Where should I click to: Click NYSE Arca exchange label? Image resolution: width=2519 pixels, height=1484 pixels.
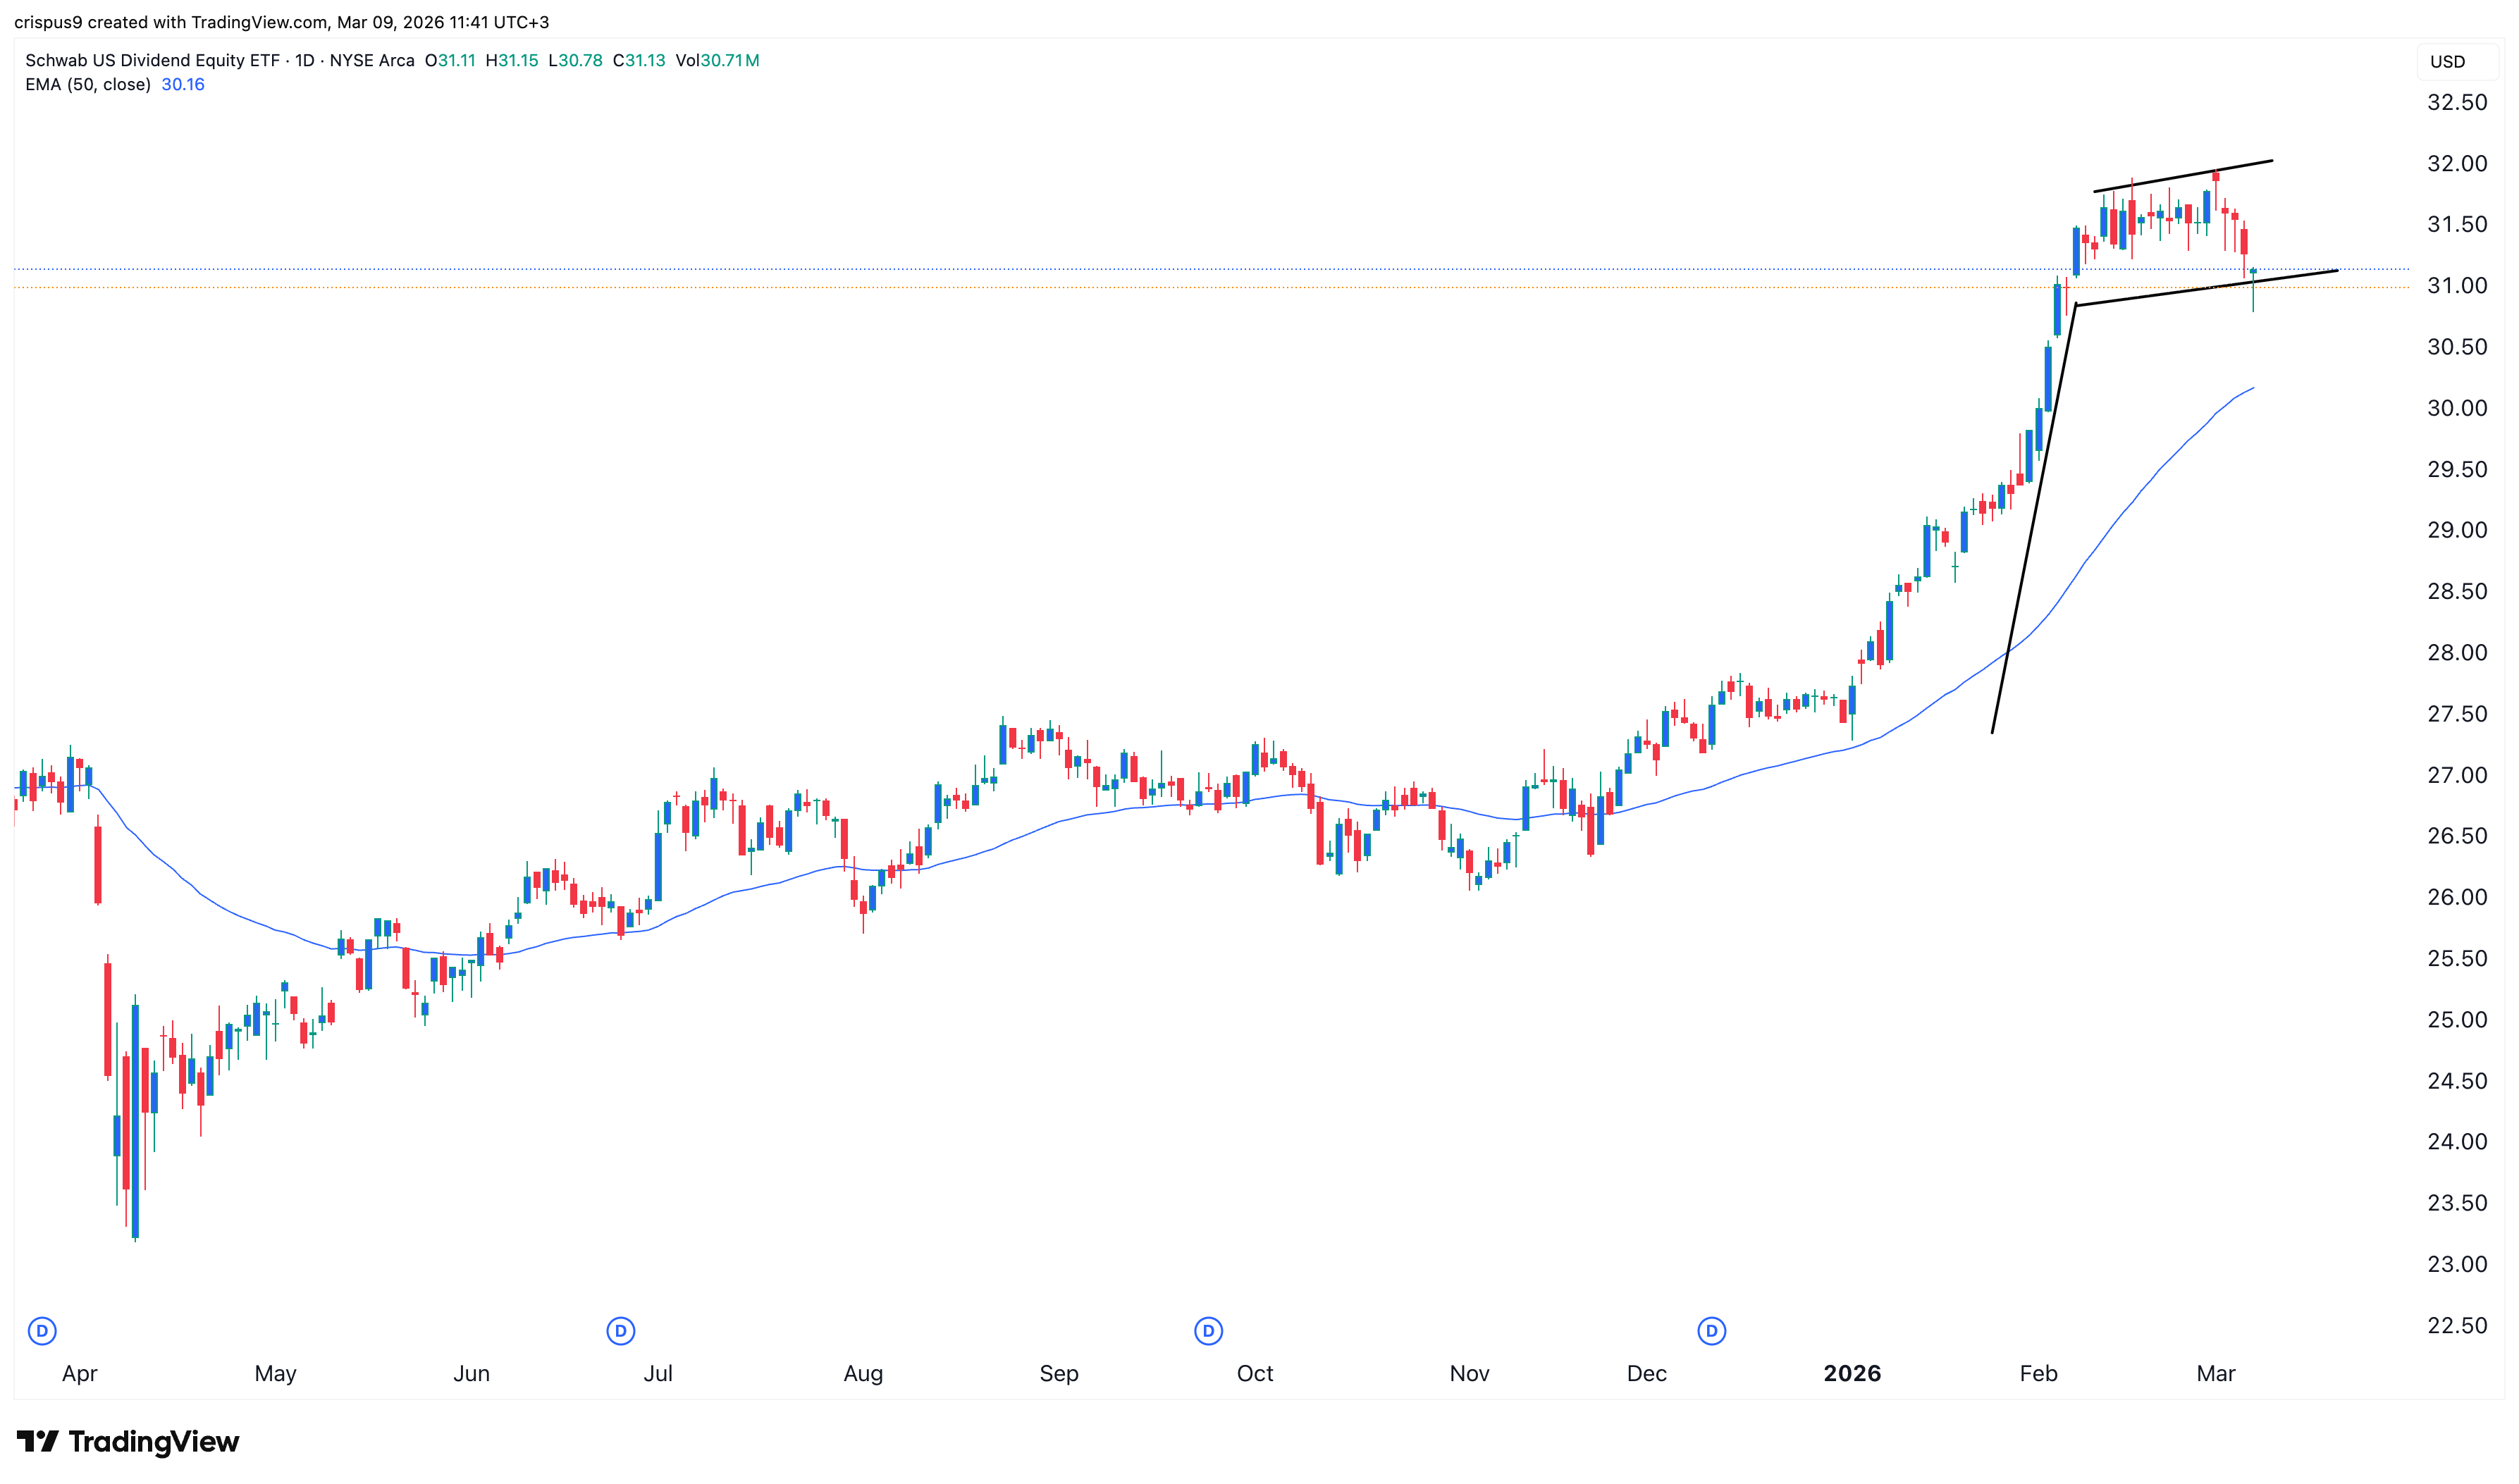tap(372, 60)
